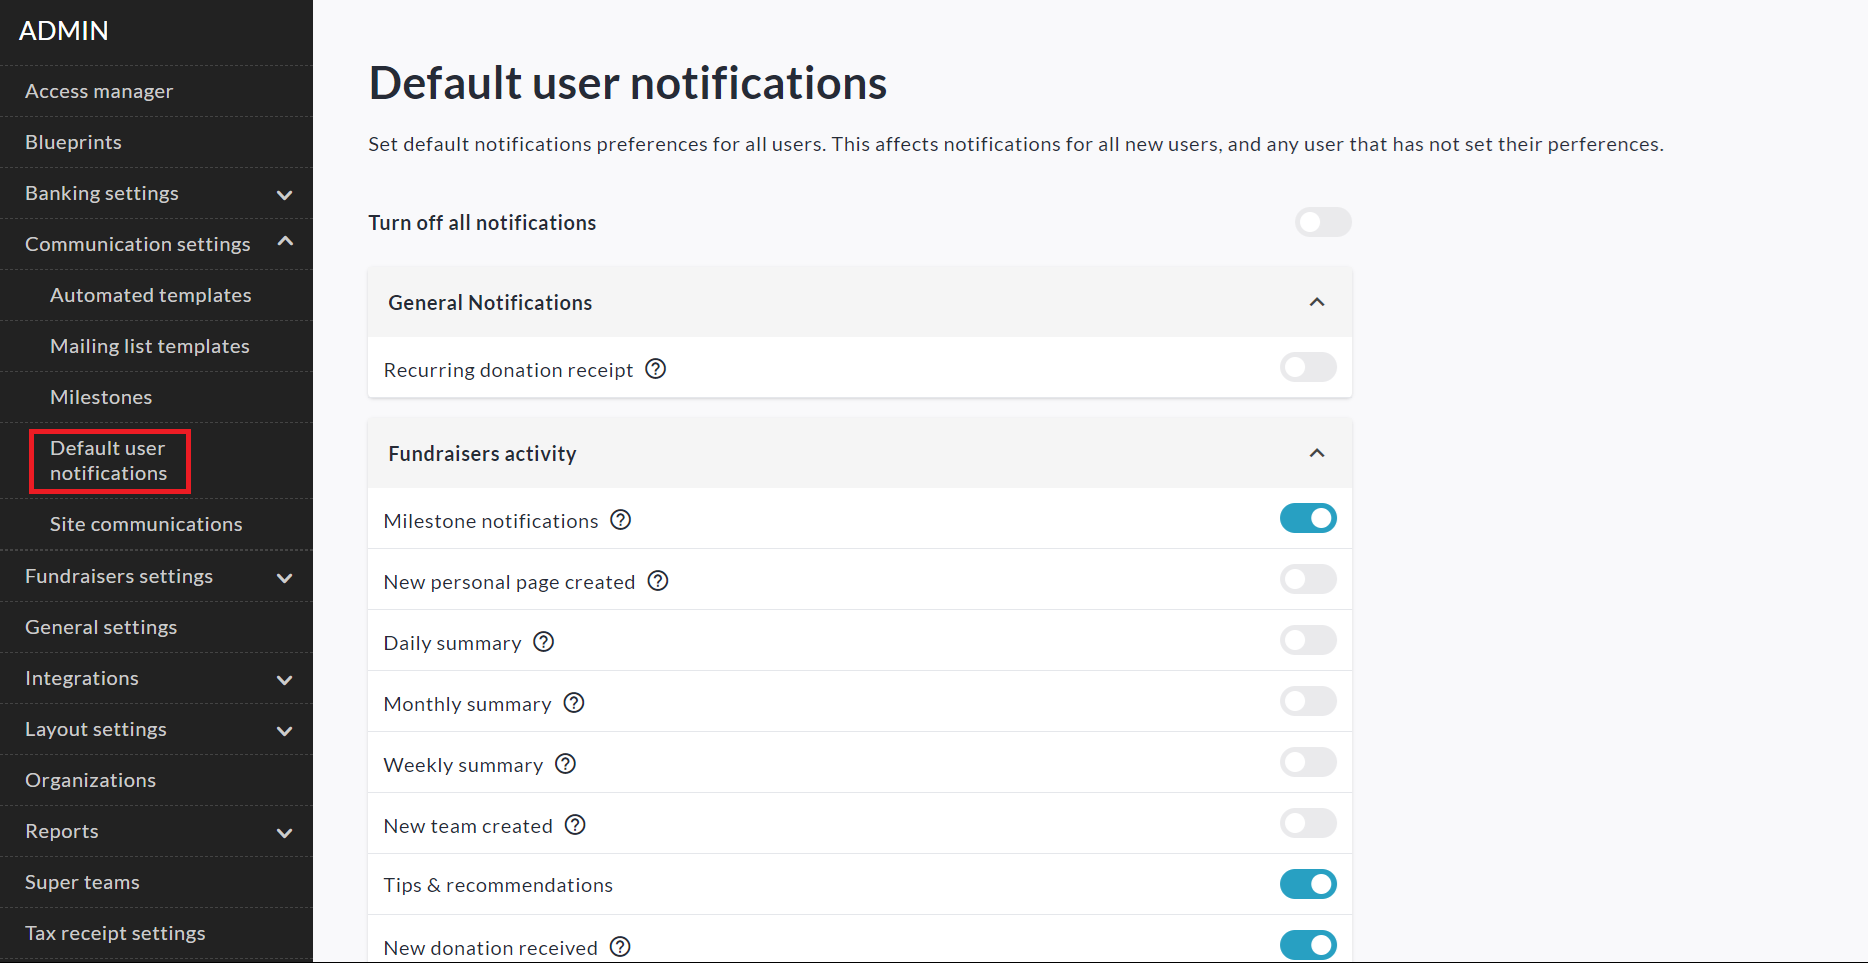This screenshot has height=963, width=1868.
Task: Click help icon next to Milestone notifications
Action: (620, 520)
